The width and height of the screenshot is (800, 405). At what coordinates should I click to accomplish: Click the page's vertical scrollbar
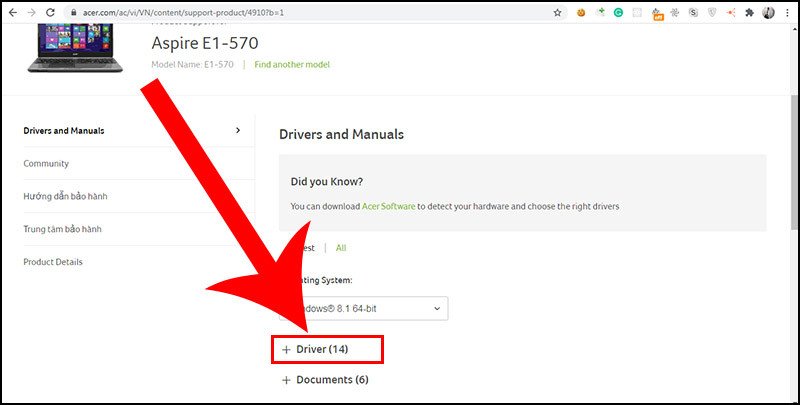coord(794,163)
